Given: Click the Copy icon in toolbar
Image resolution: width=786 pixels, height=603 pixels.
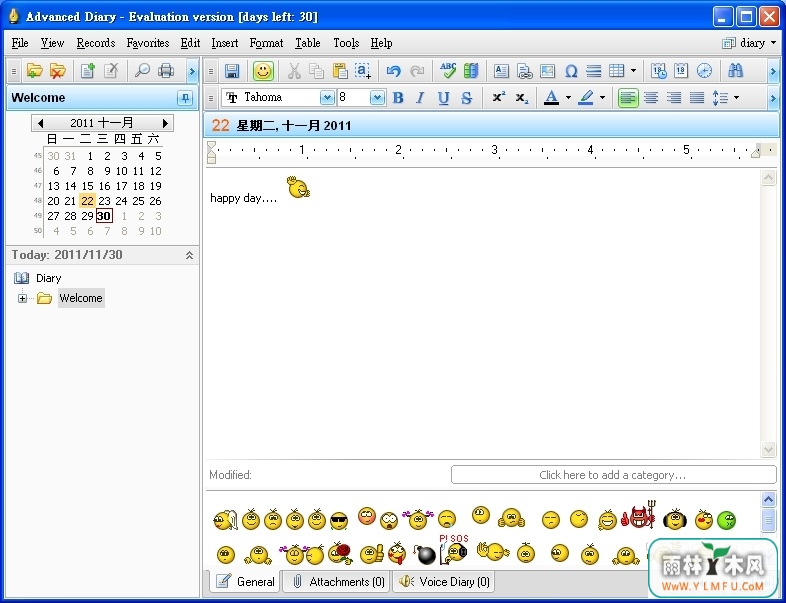Looking at the screenshot, I should click(316, 71).
